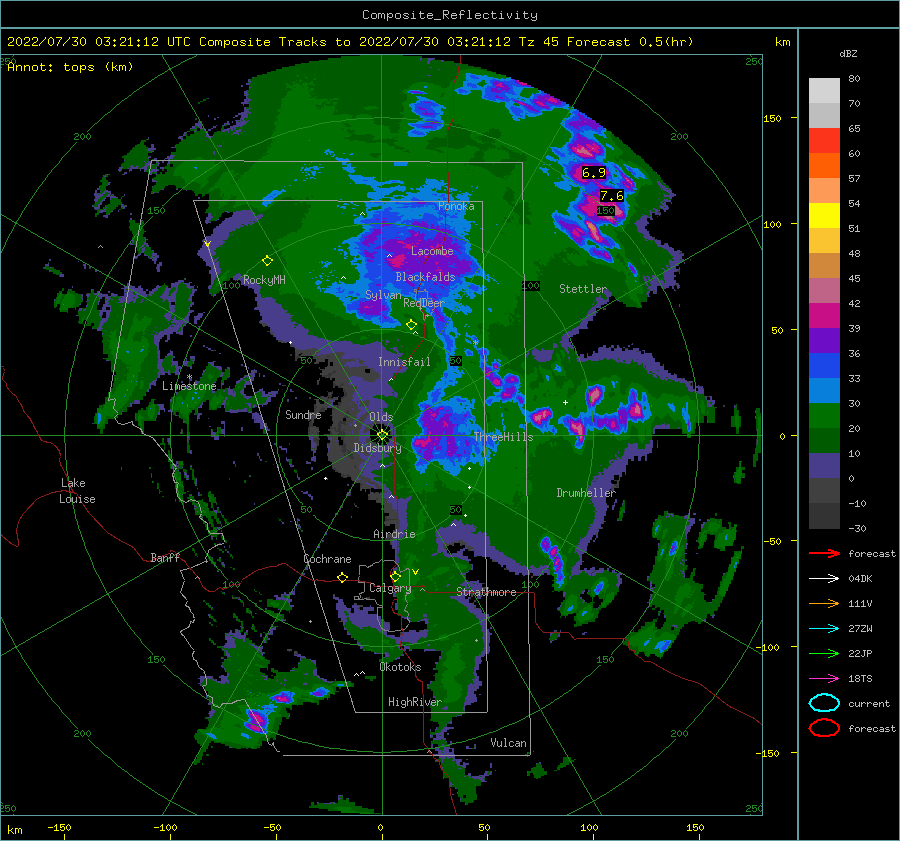Image resolution: width=900 pixels, height=841 pixels.
Task: Click the Okotoks label
Action: pos(400,667)
